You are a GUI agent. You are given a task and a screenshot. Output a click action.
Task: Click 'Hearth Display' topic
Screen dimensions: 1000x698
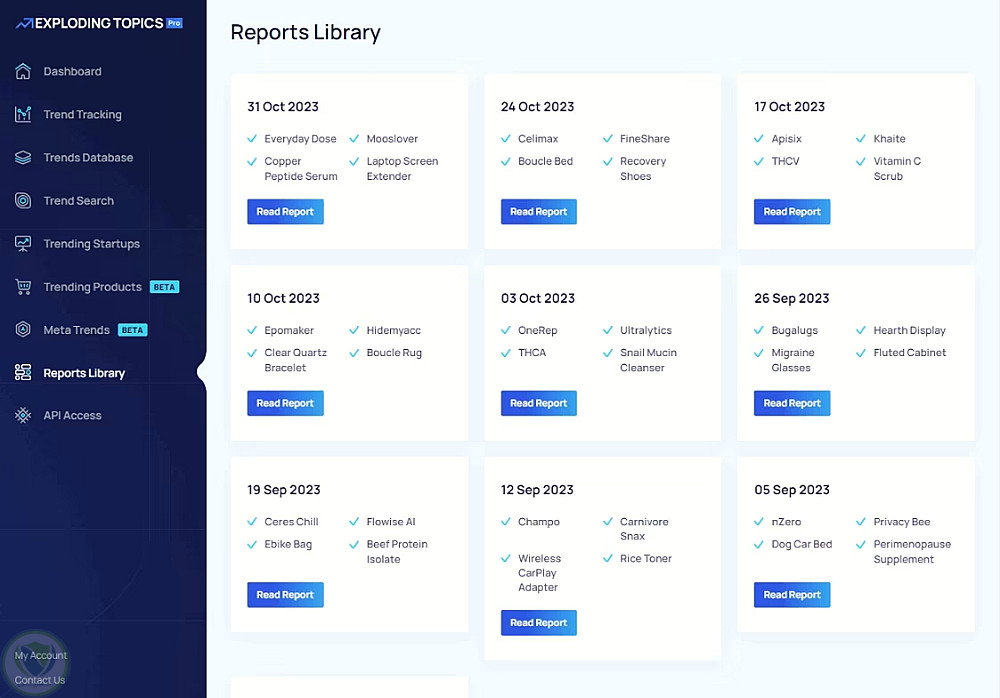pos(909,330)
